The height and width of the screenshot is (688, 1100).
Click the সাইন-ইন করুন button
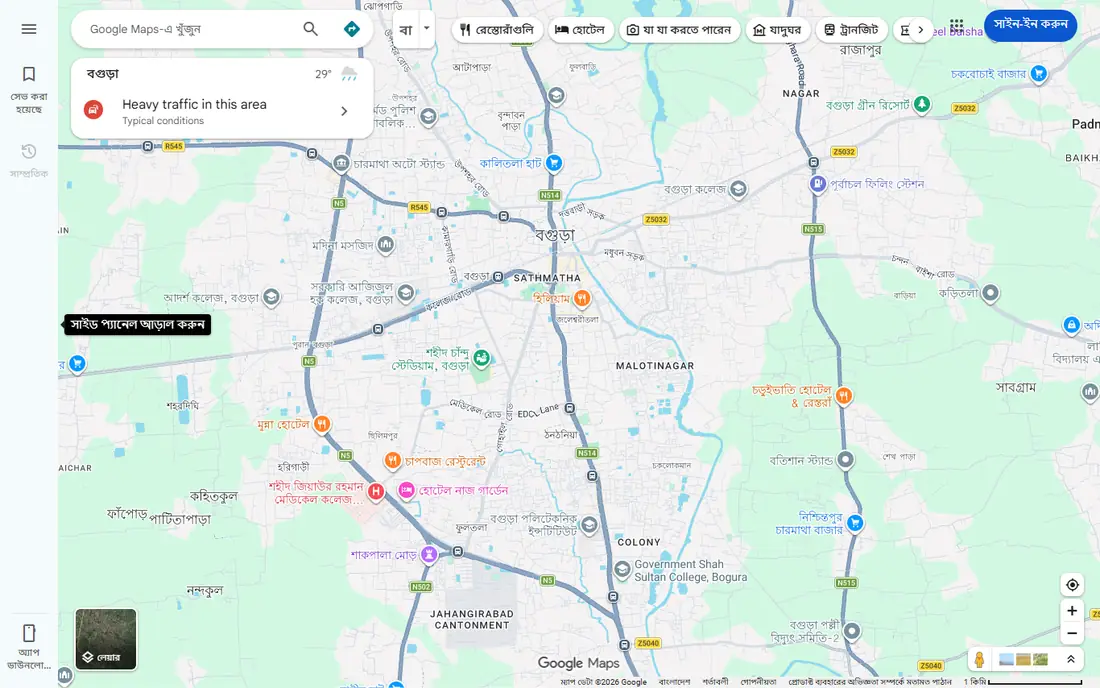pos(1031,25)
